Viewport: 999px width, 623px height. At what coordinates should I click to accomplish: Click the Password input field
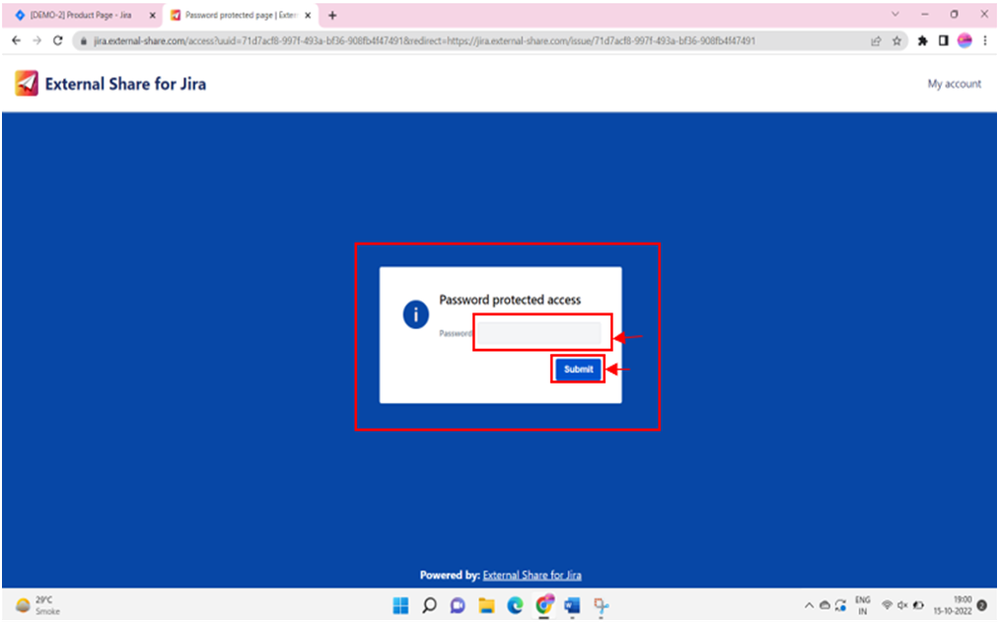(539, 333)
